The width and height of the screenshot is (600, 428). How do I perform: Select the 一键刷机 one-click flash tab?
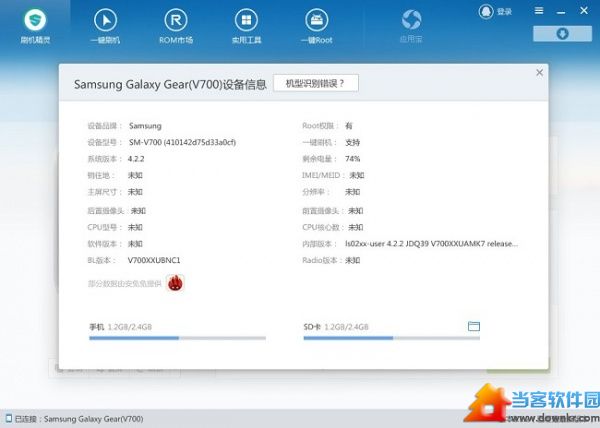tap(105, 26)
